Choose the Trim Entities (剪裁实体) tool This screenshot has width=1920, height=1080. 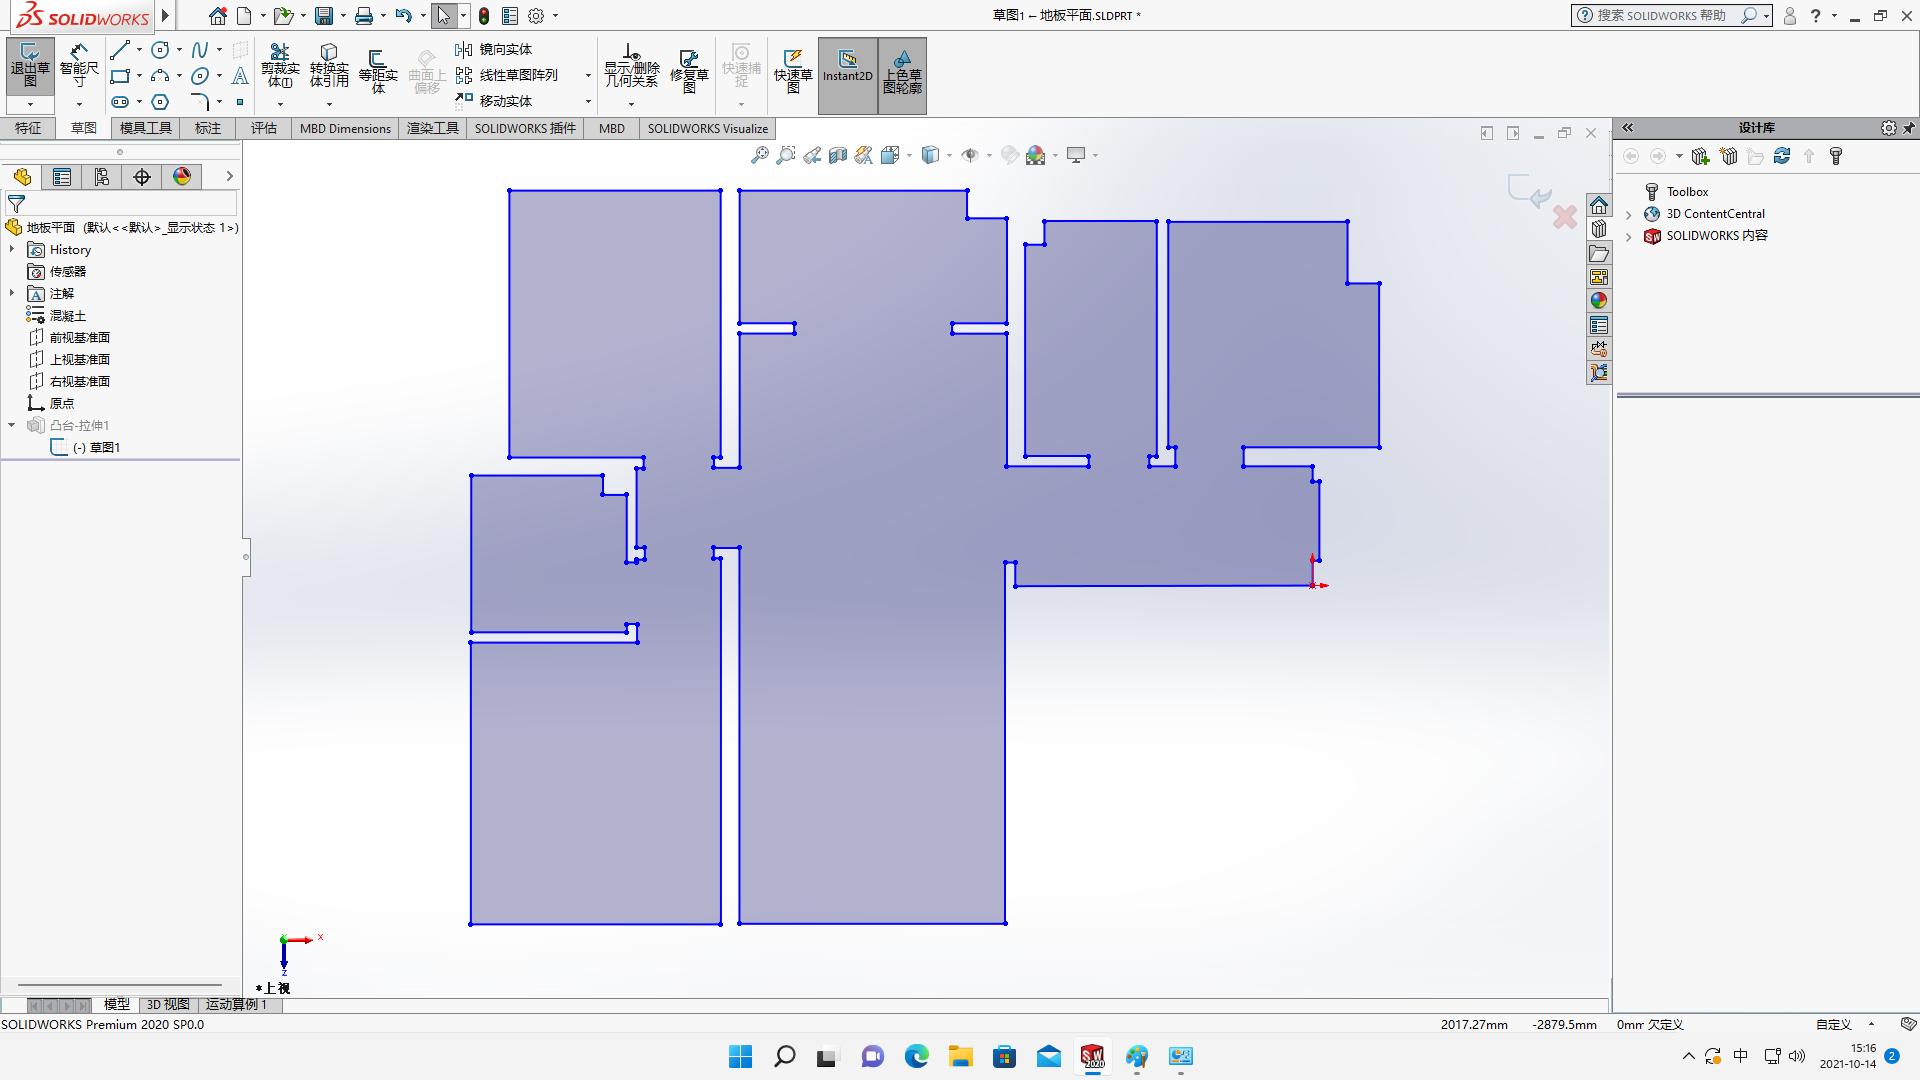(280, 66)
